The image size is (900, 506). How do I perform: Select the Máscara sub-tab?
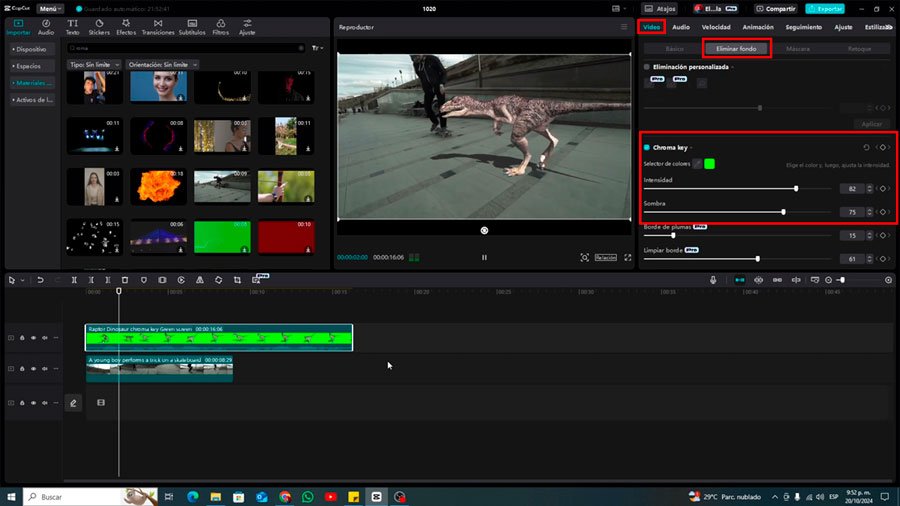point(798,49)
